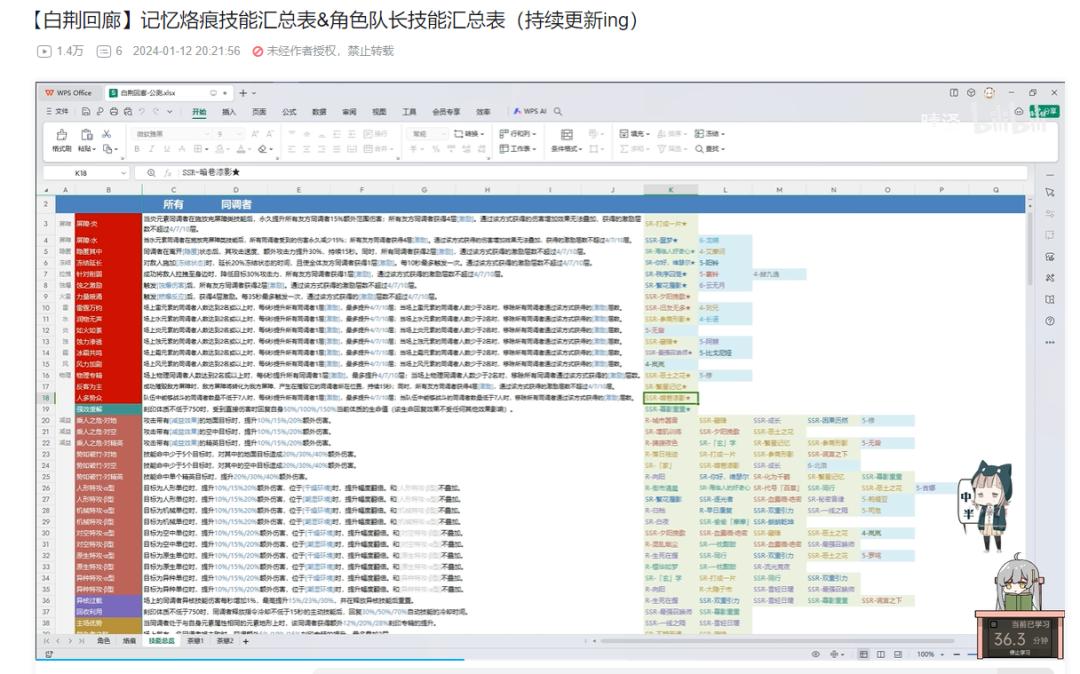Viewport: 1080px width, 674px height.
Task: Click the cut scissors icon
Action: tap(106, 133)
